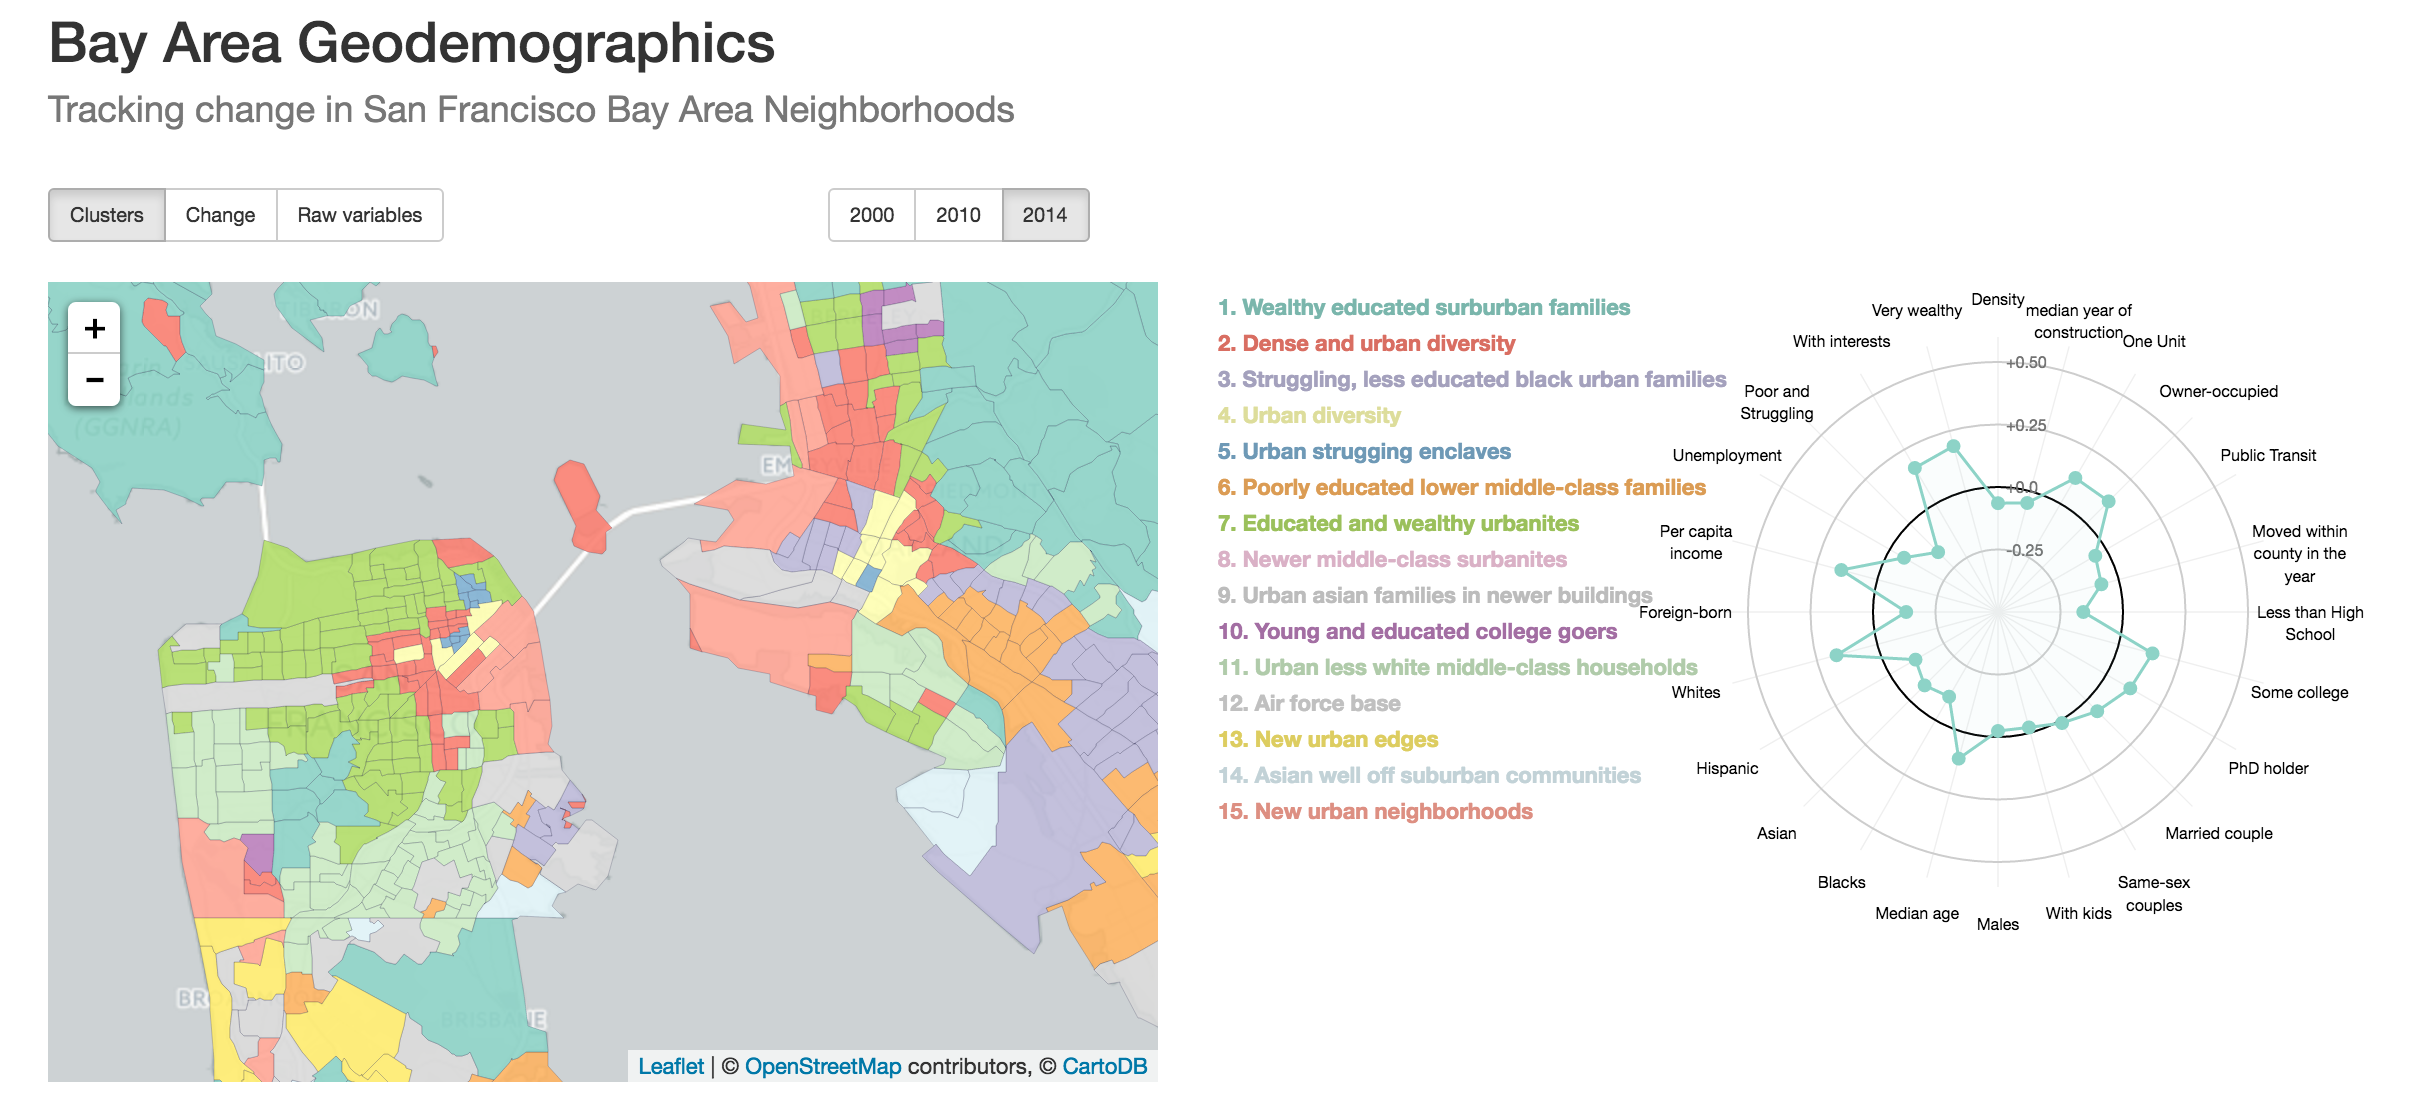Click Raw variables tab option
2416x1114 pixels.
click(359, 214)
